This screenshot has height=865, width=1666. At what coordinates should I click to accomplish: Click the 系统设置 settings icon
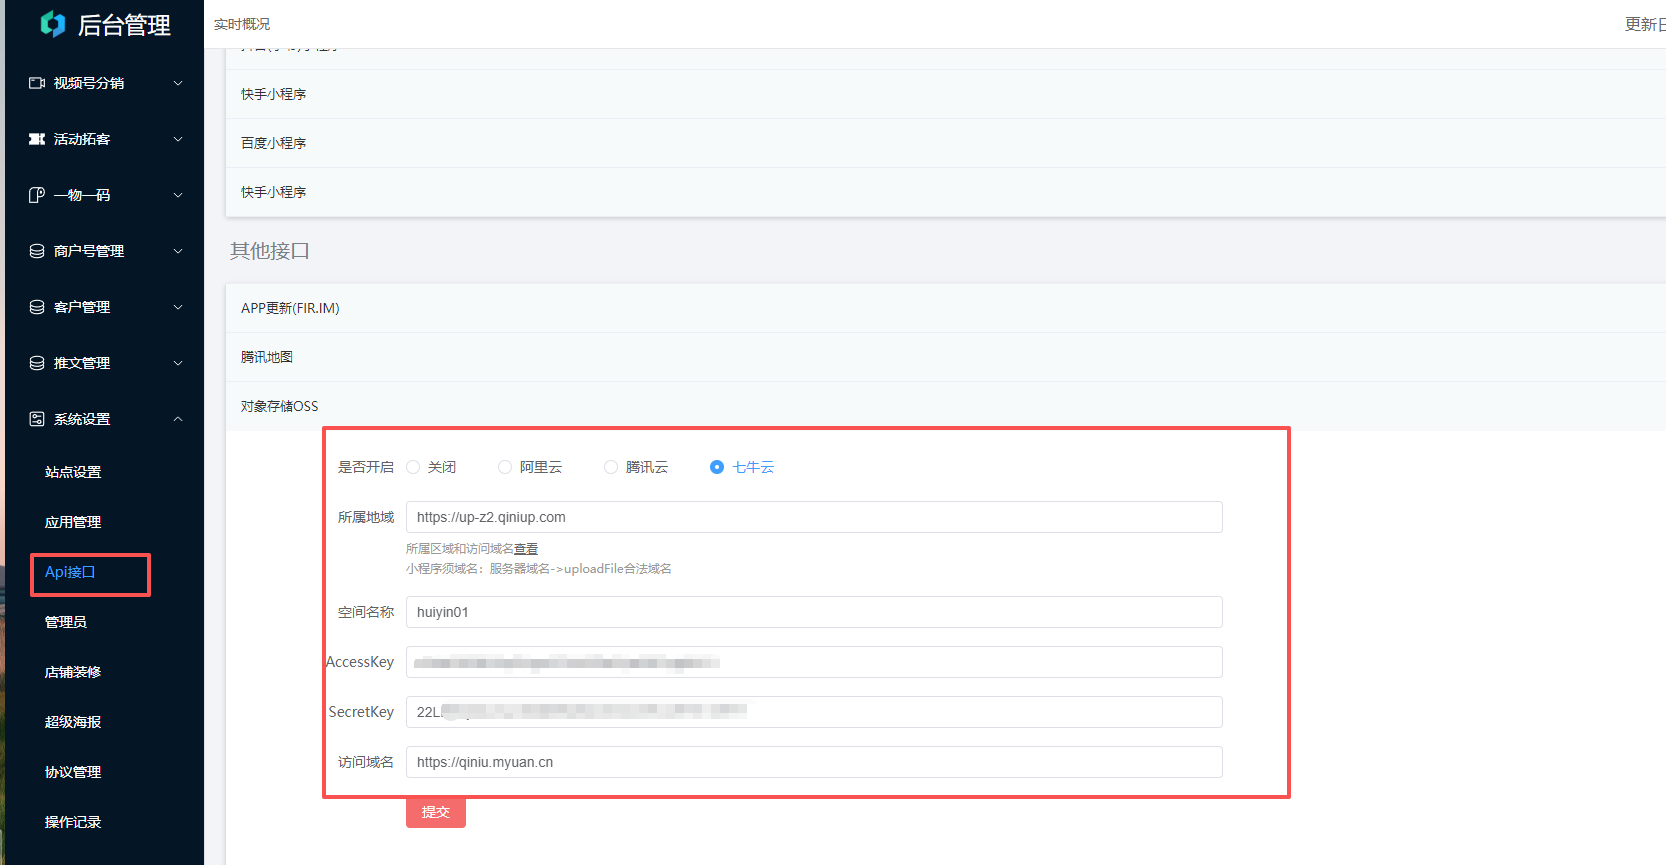(37, 419)
